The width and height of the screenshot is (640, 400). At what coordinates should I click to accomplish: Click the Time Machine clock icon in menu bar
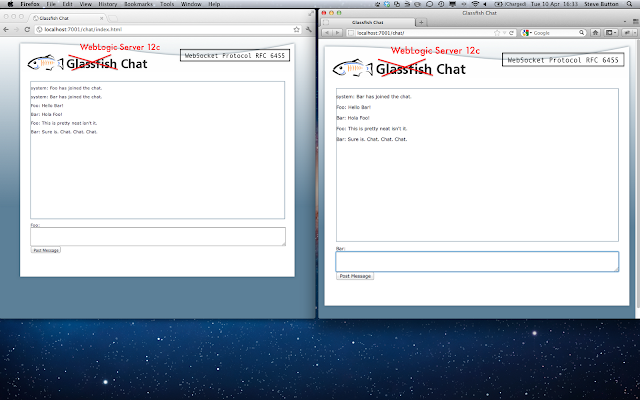pyautogui.click(x=441, y=4)
